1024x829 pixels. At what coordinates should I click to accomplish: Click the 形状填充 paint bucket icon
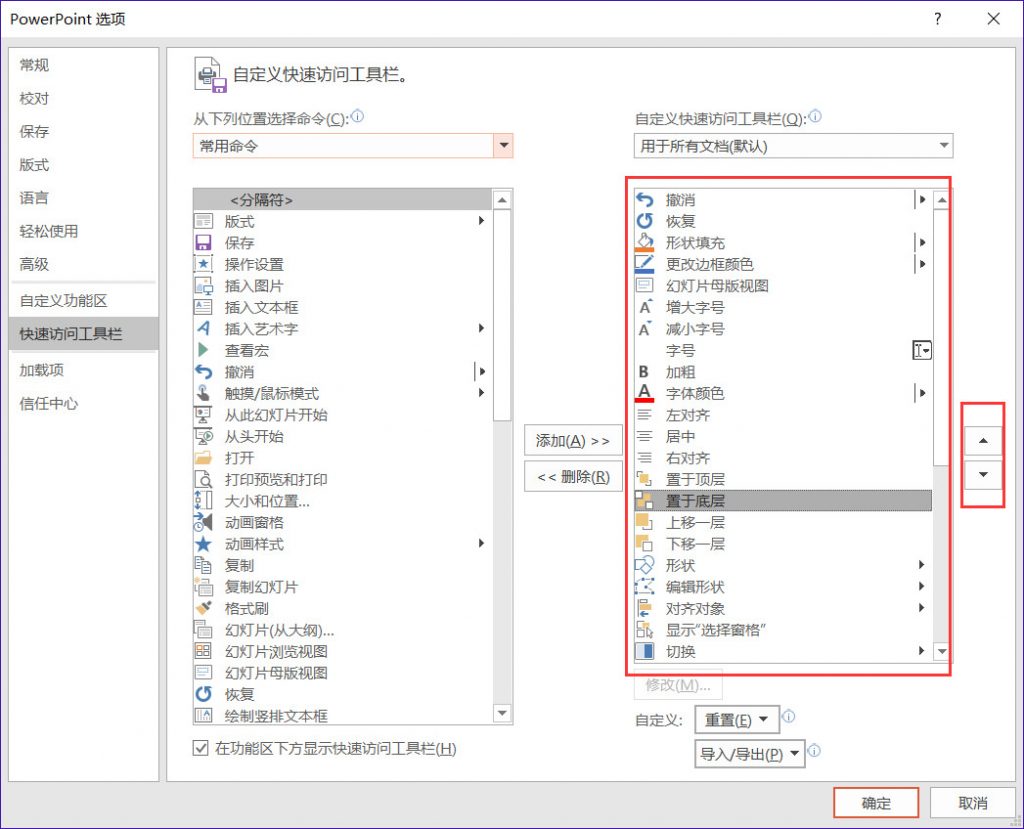pyautogui.click(x=645, y=242)
